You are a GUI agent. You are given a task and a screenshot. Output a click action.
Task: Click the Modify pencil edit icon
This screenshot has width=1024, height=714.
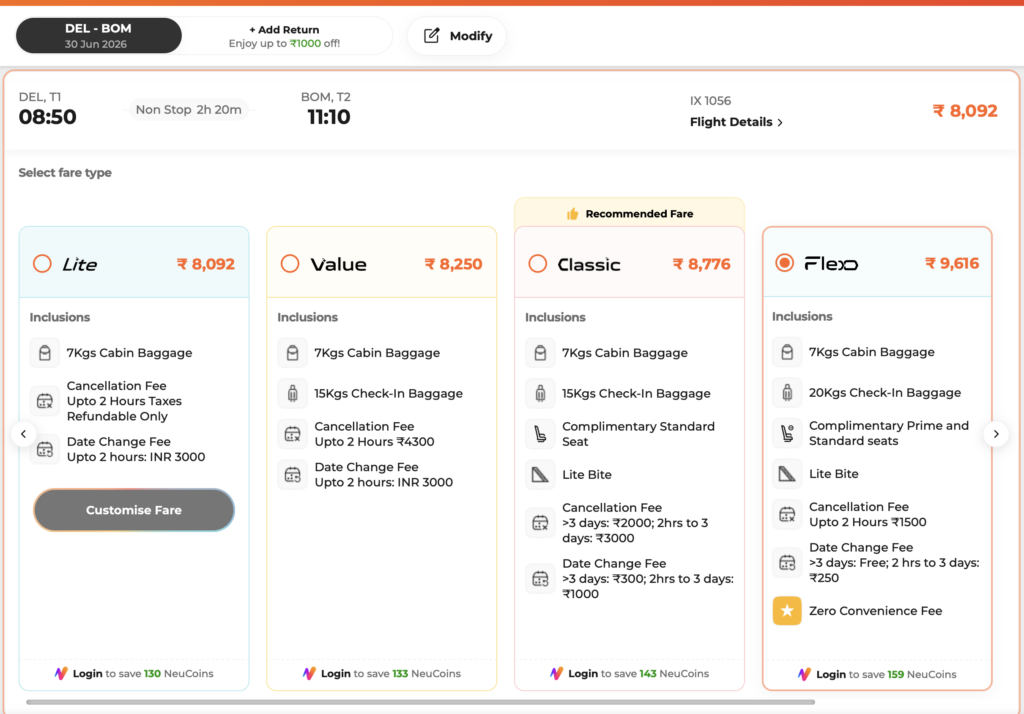tap(432, 35)
